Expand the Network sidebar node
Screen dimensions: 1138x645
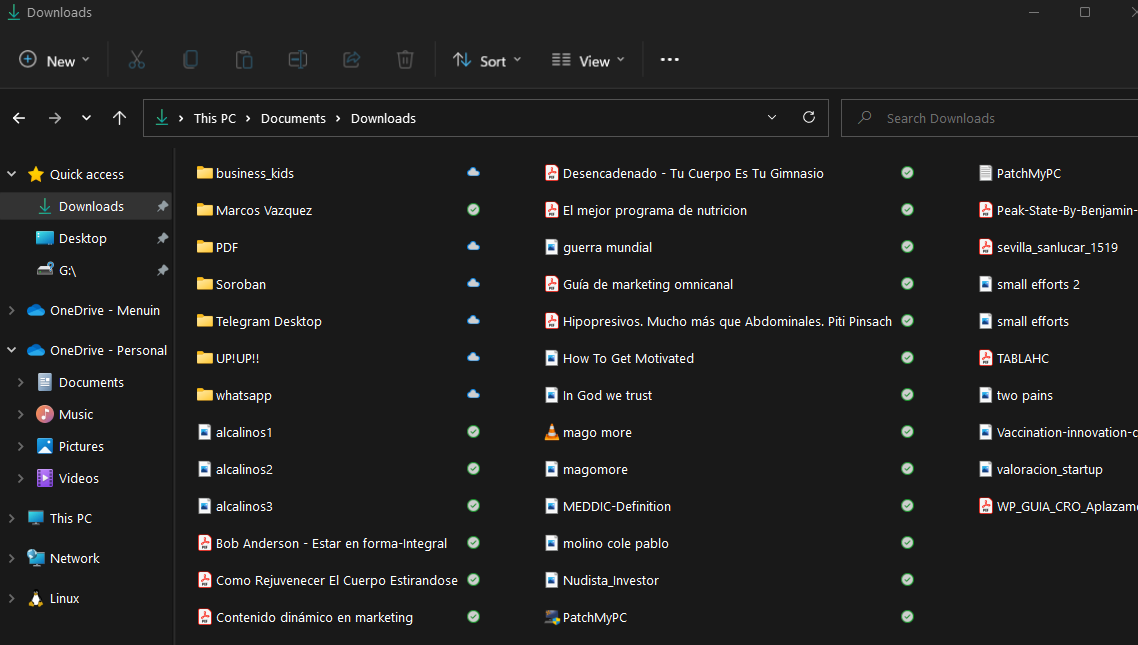click(x=12, y=559)
